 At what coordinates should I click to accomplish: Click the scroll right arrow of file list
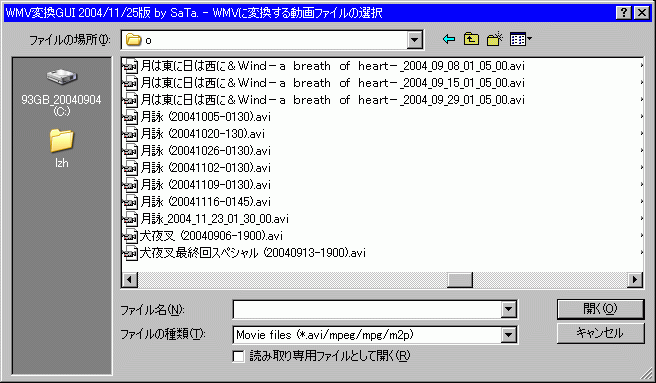pos(635,280)
